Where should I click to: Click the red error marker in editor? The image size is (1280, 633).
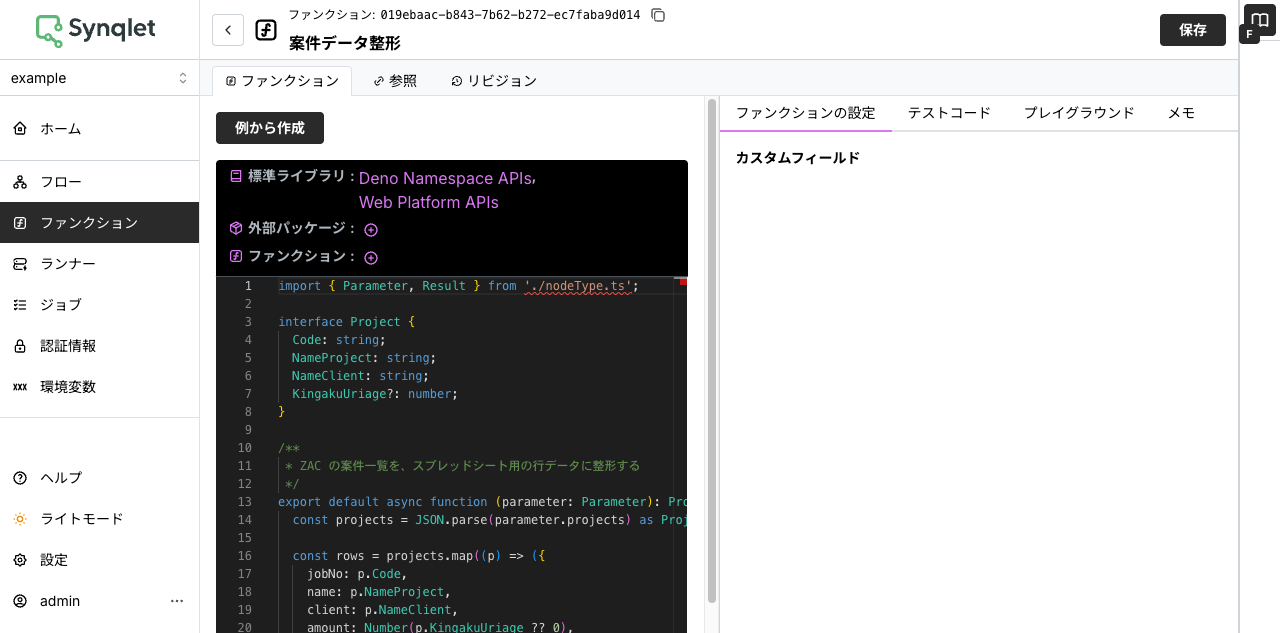point(684,282)
